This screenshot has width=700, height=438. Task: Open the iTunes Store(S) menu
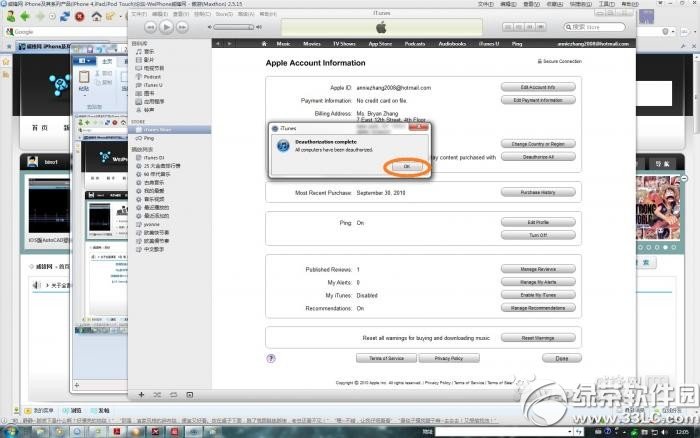pyautogui.click(x=225, y=14)
